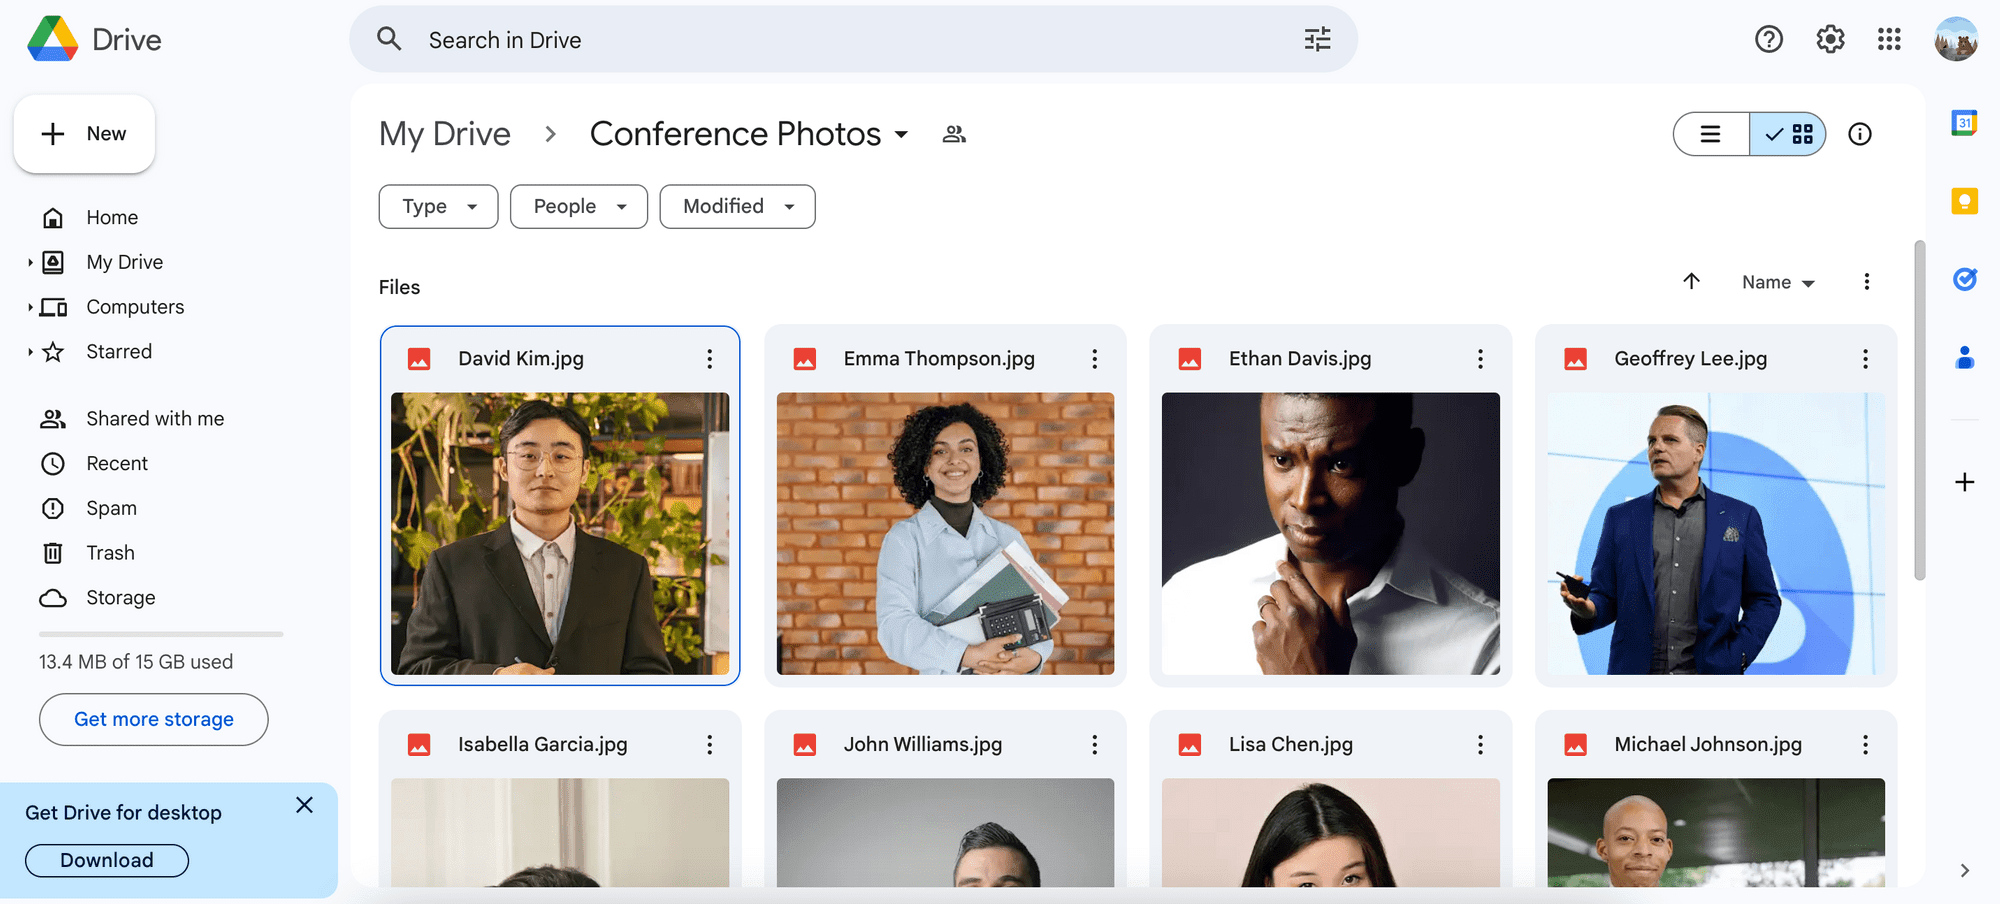Open Drive Help
Viewport: 2000px width, 904px height.
1769,39
